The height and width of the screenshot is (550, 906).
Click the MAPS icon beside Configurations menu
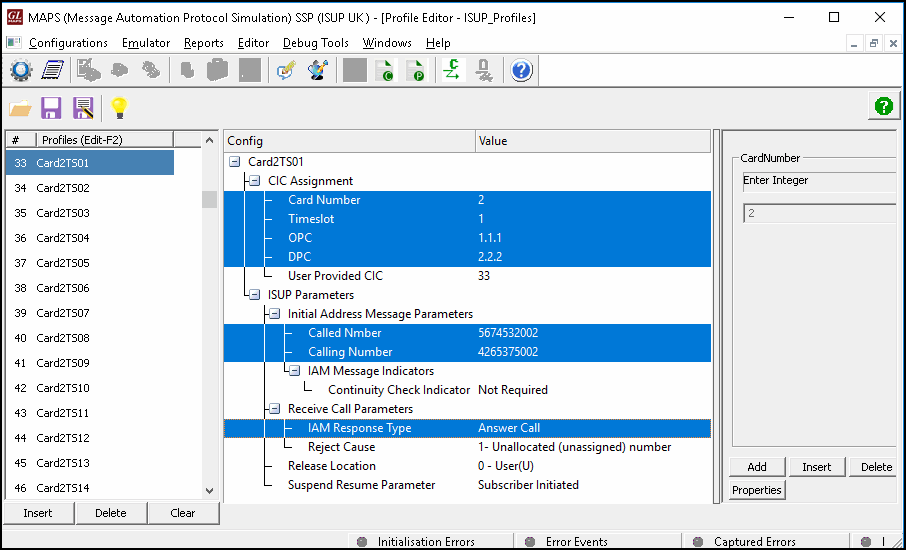point(14,43)
